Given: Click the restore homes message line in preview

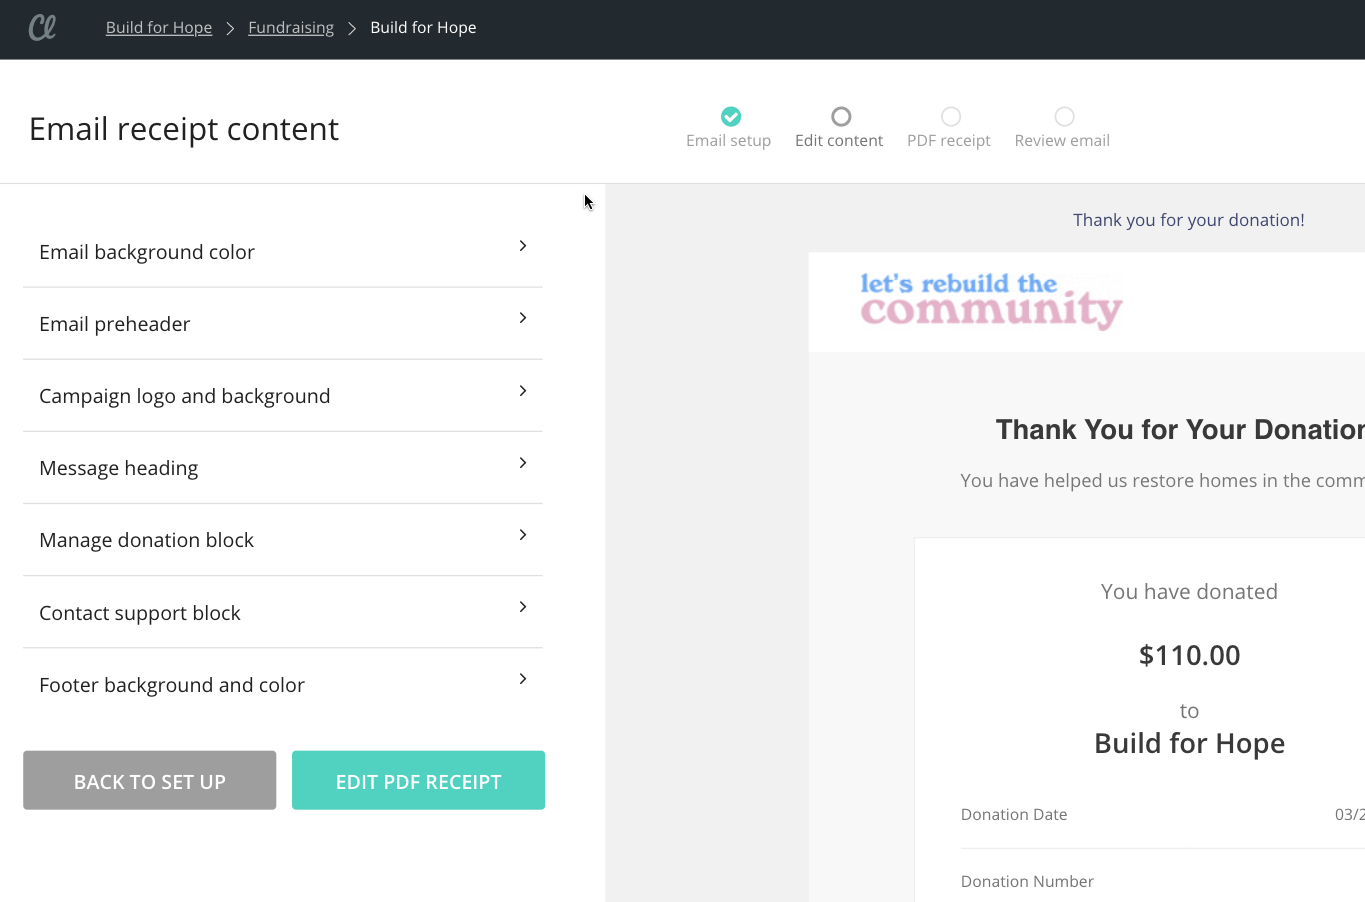Looking at the screenshot, I should [1162, 481].
